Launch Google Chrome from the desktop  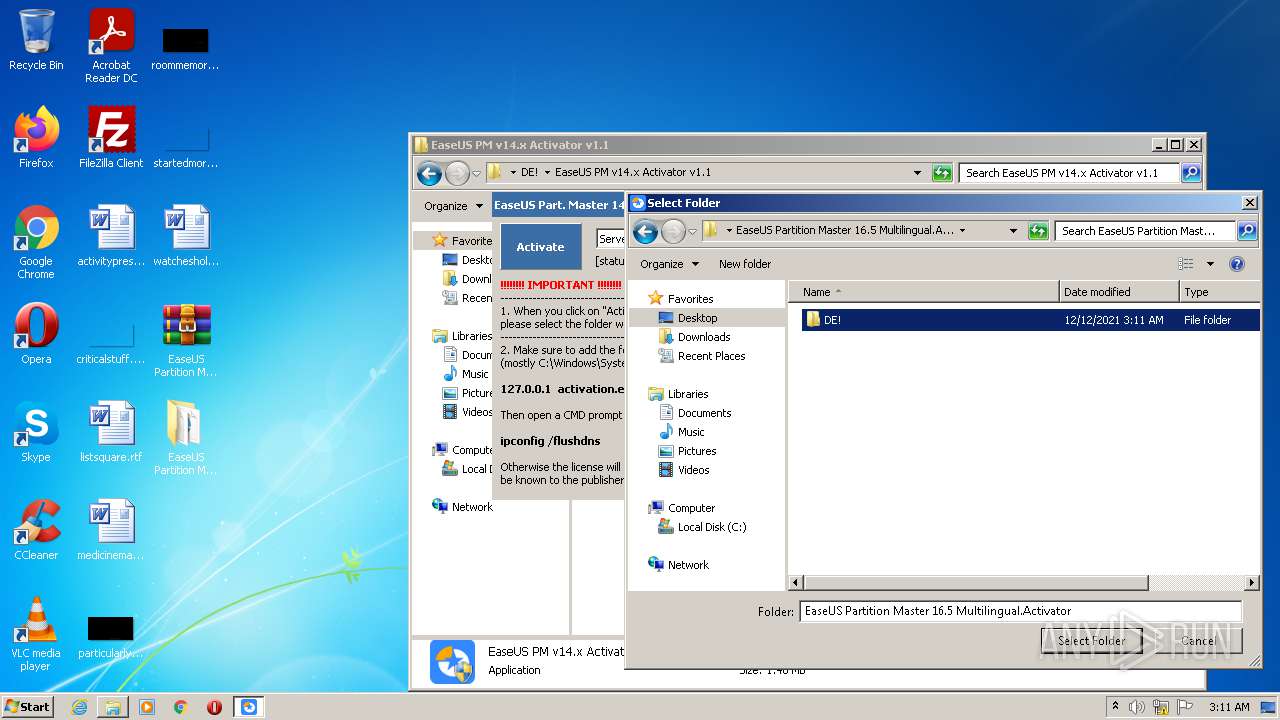click(x=36, y=242)
